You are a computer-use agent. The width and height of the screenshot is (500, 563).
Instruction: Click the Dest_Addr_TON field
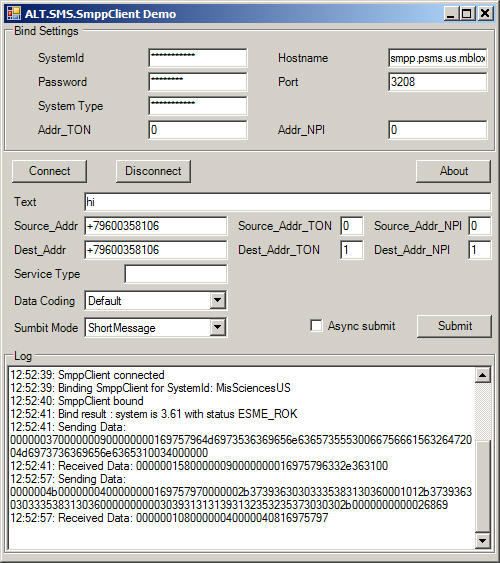pos(351,250)
